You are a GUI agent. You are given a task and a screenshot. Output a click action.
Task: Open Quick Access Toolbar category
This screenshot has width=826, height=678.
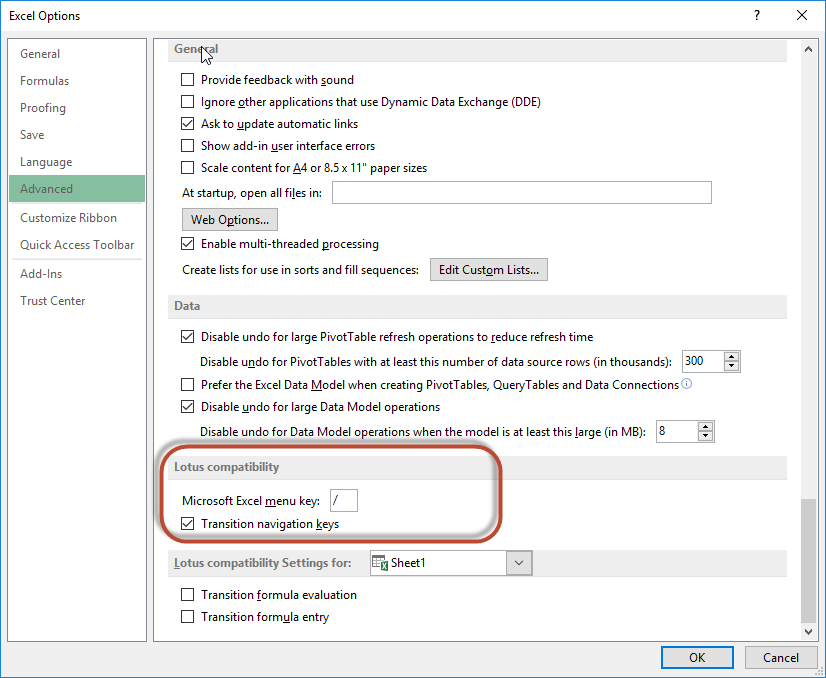(x=77, y=244)
